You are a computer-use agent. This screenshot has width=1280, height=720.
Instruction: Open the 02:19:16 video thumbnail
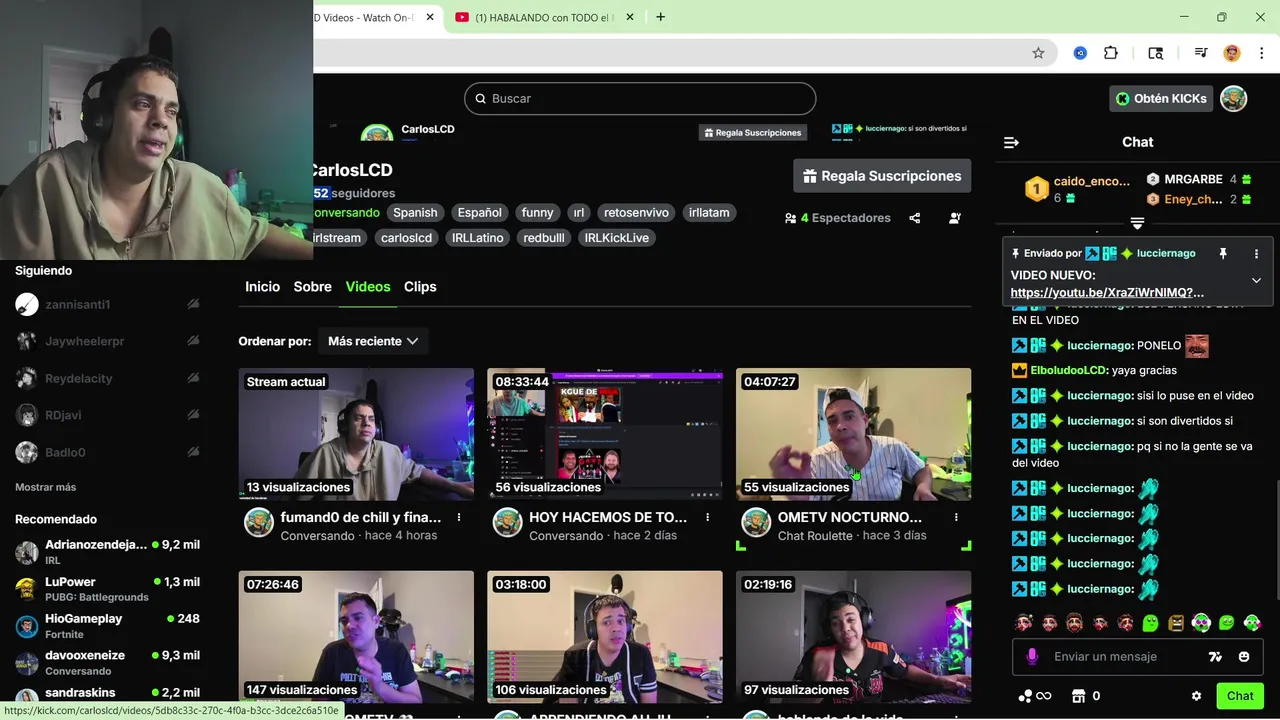[x=853, y=637]
